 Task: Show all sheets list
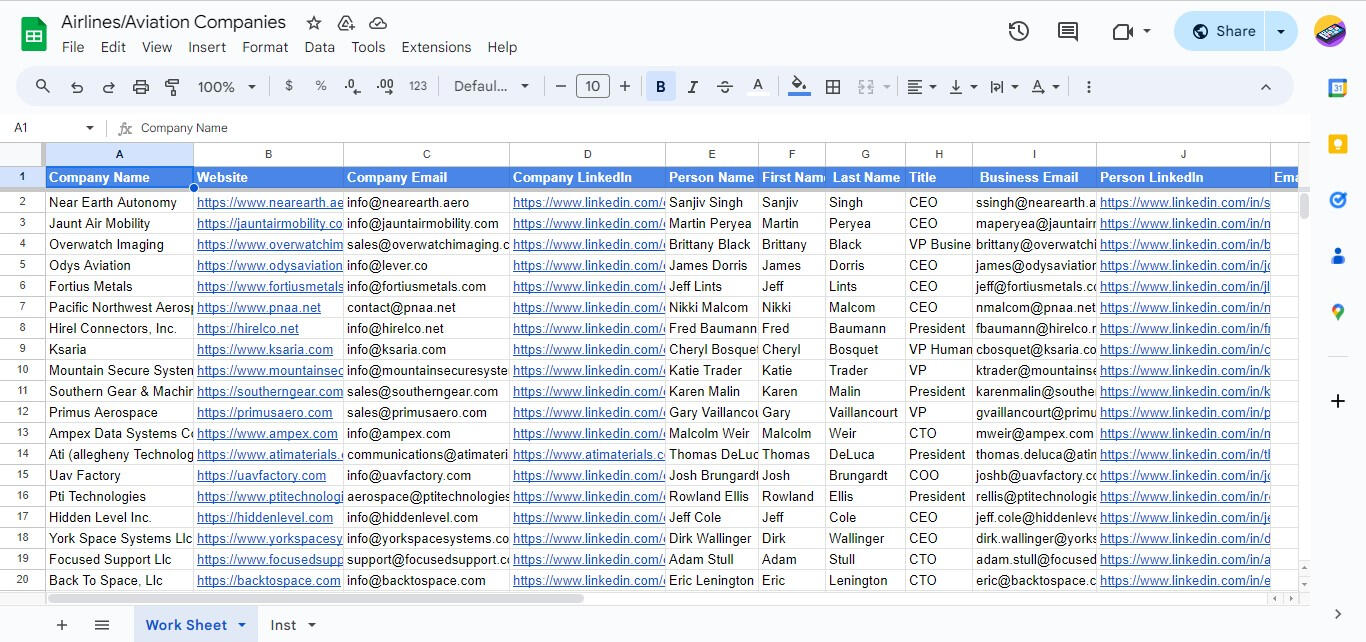[102, 625]
